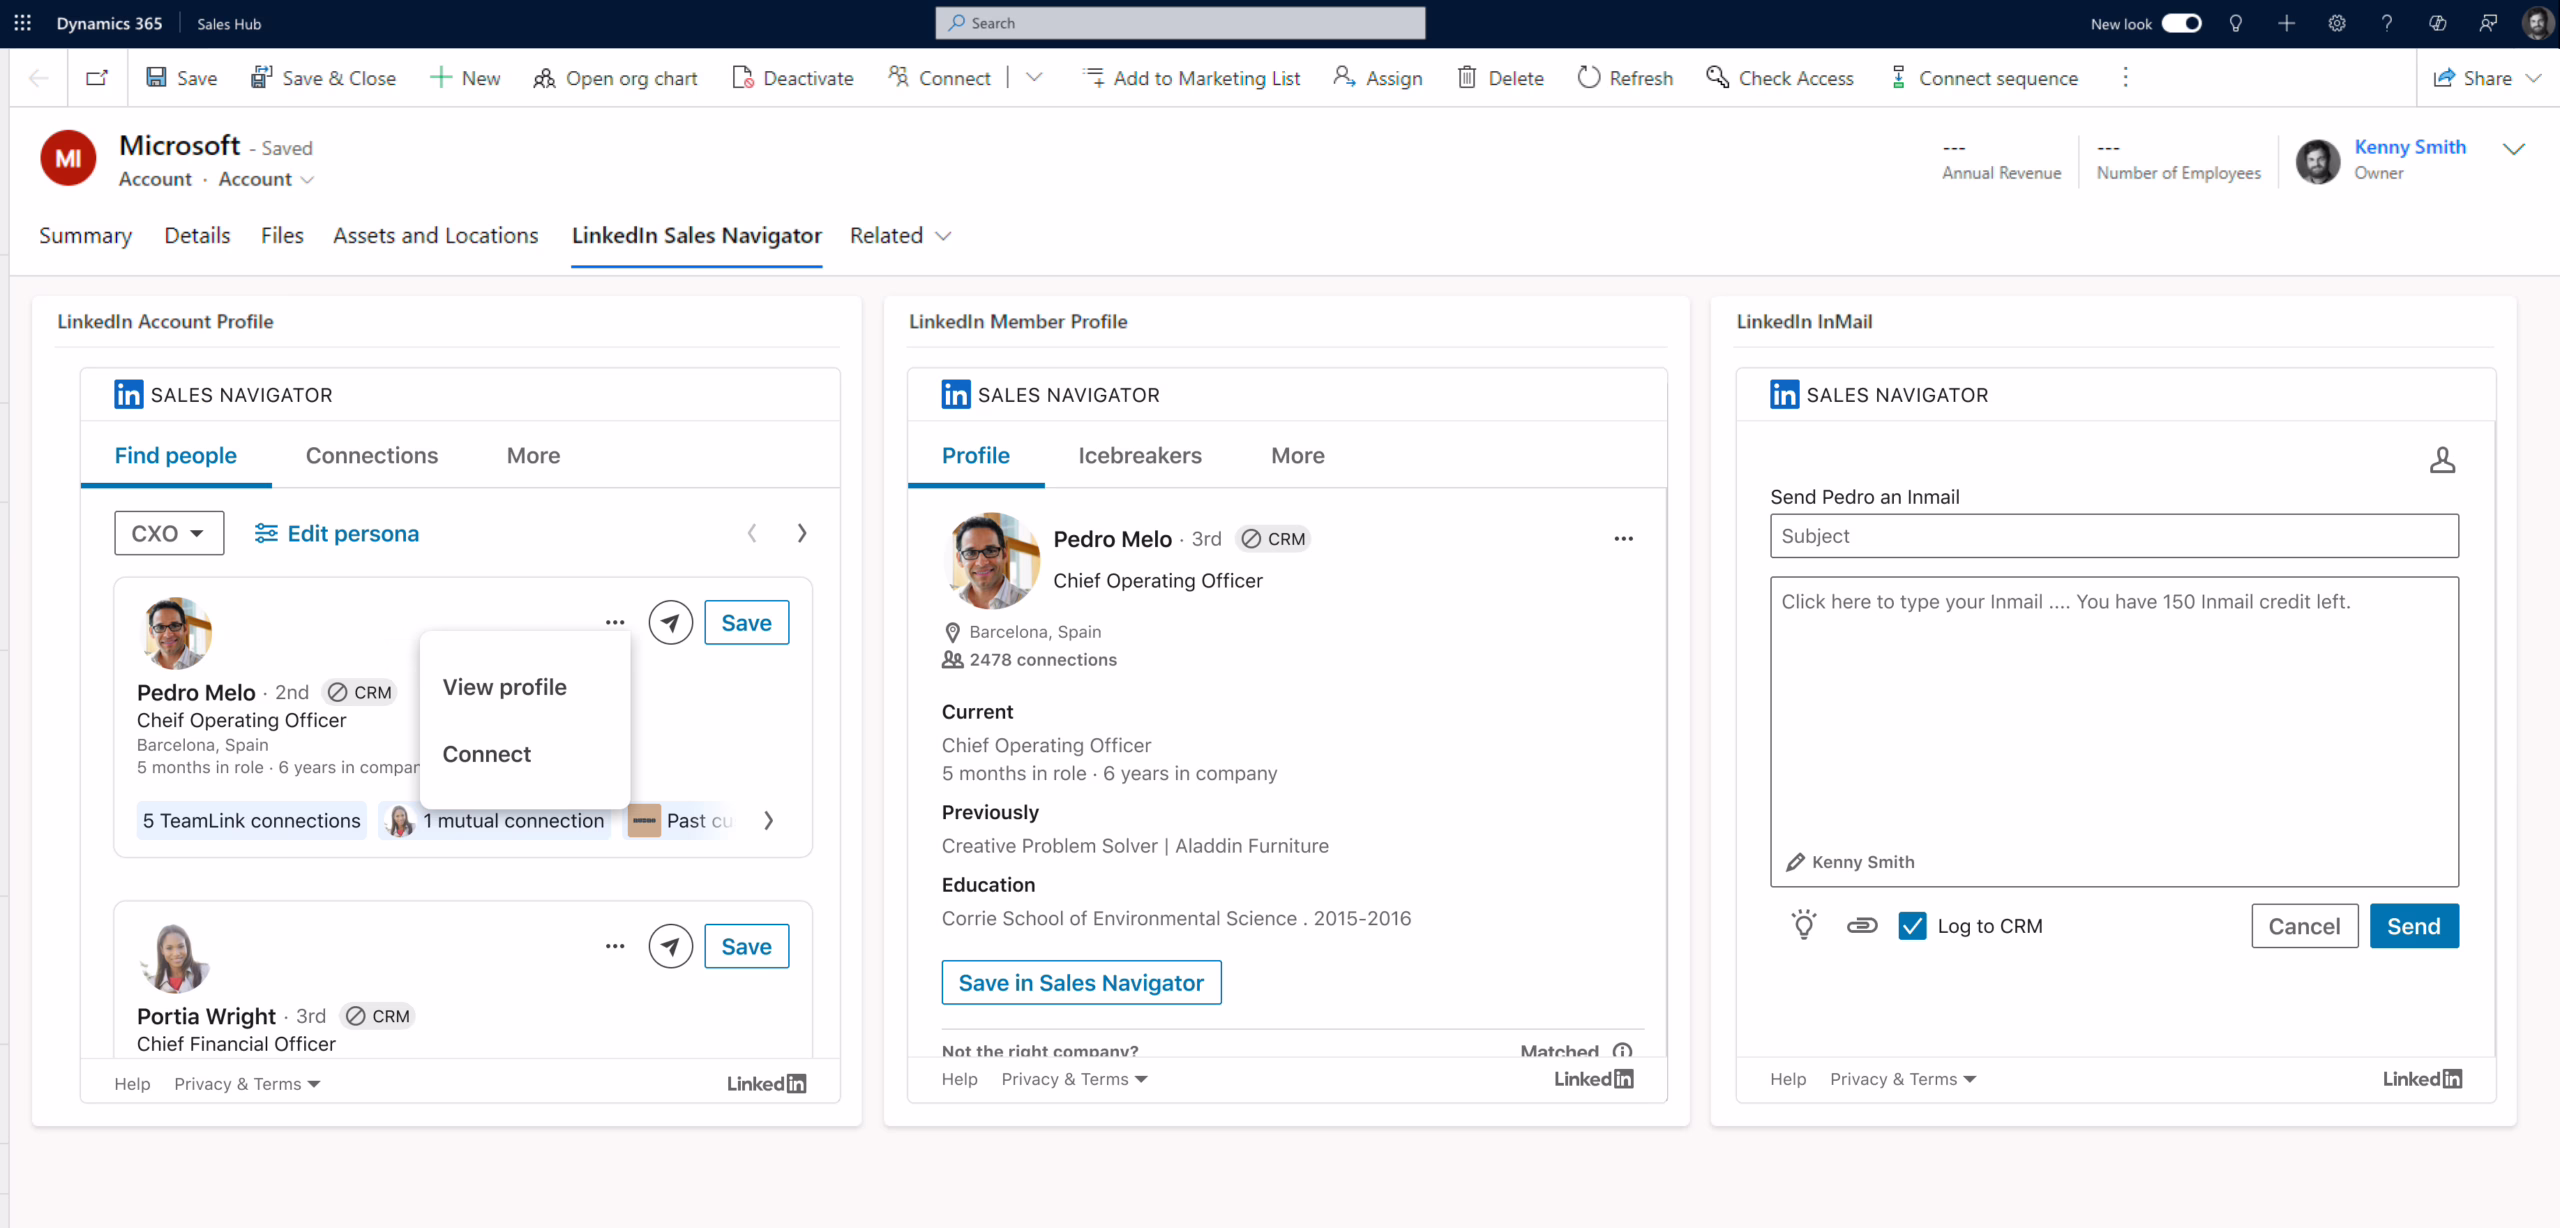Click the Delete trash icon
This screenshot has width=2560, height=1228.
pyautogui.click(x=1466, y=78)
